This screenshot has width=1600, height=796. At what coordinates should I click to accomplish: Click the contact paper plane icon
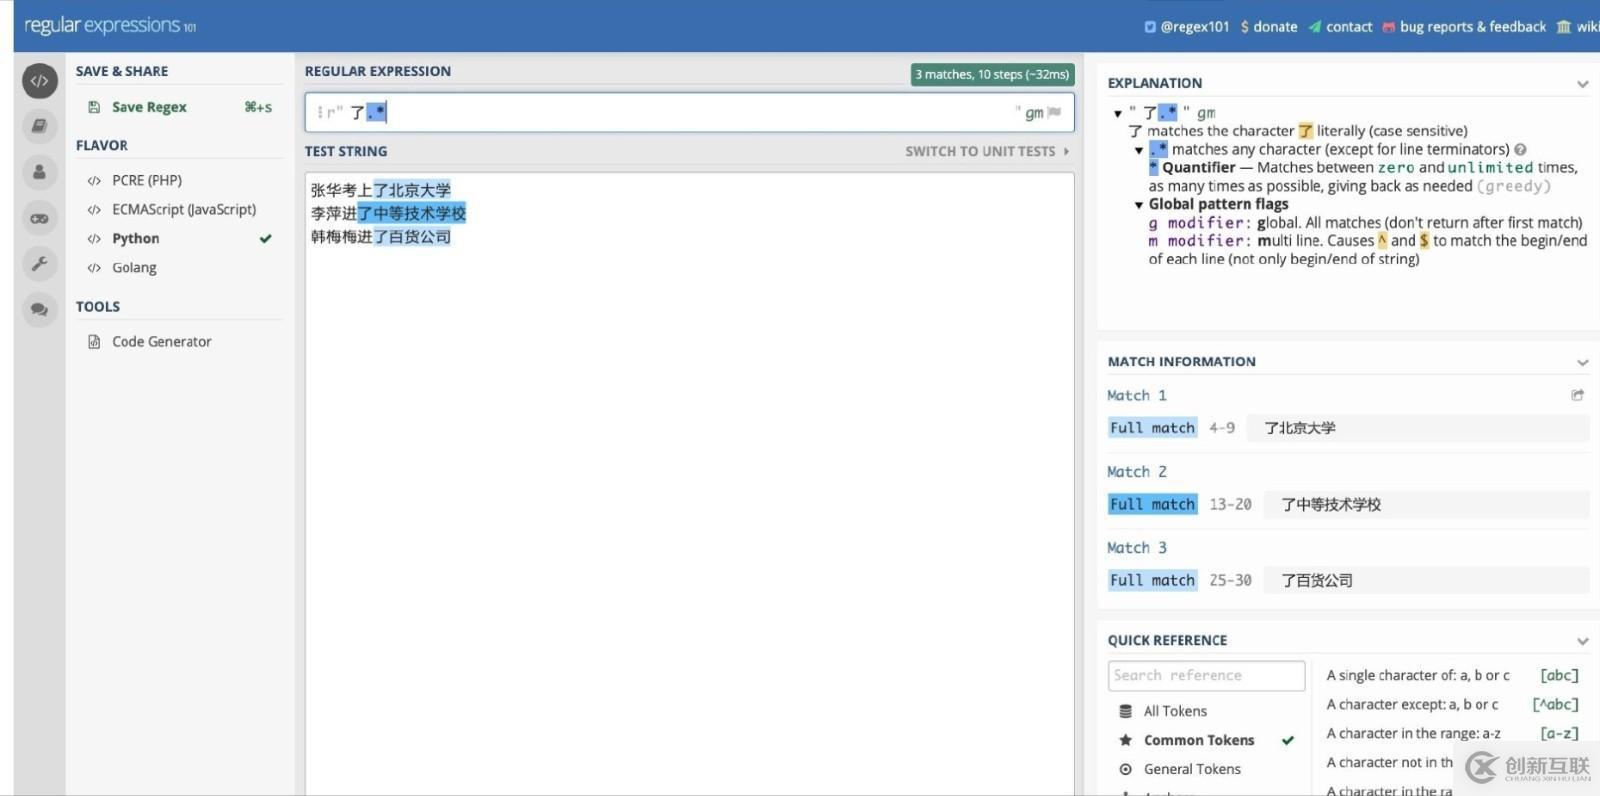(1315, 27)
